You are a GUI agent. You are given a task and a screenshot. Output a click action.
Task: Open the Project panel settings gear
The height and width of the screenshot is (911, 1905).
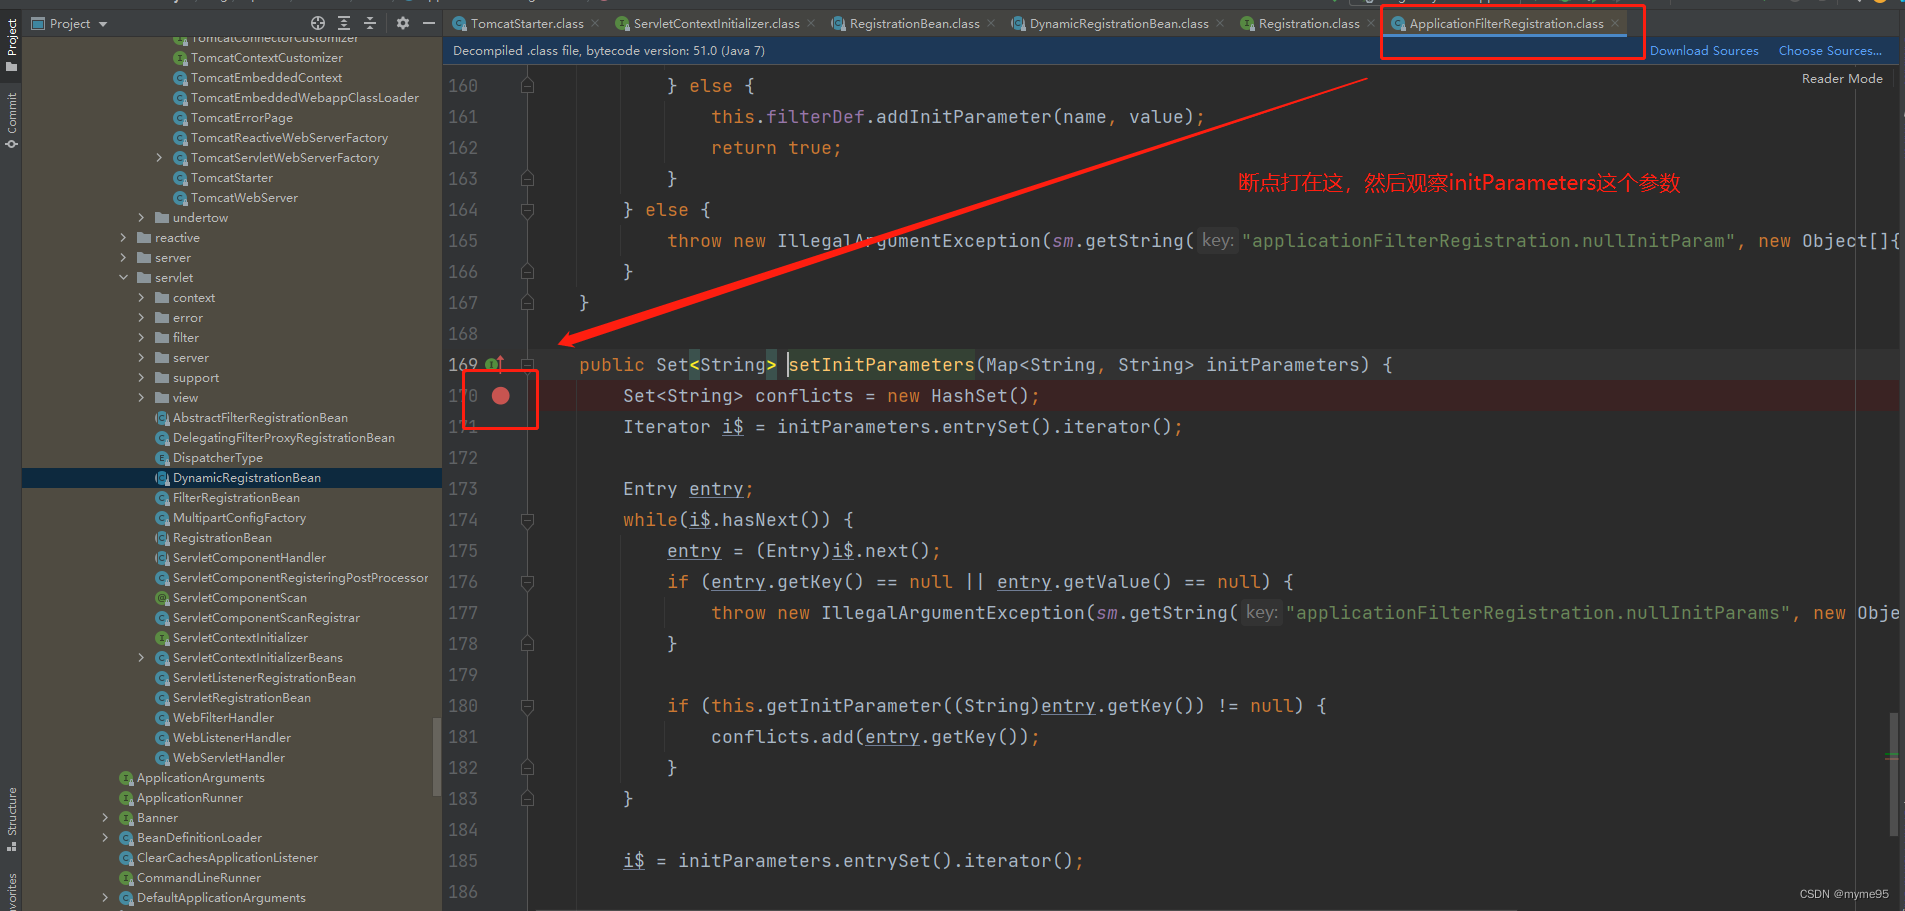click(402, 22)
